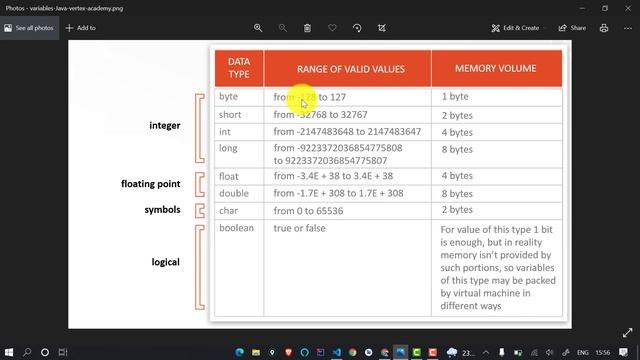Click the volume speaker icon in the tray
This screenshot has height=360, width=640.
(x=550, y=352)
